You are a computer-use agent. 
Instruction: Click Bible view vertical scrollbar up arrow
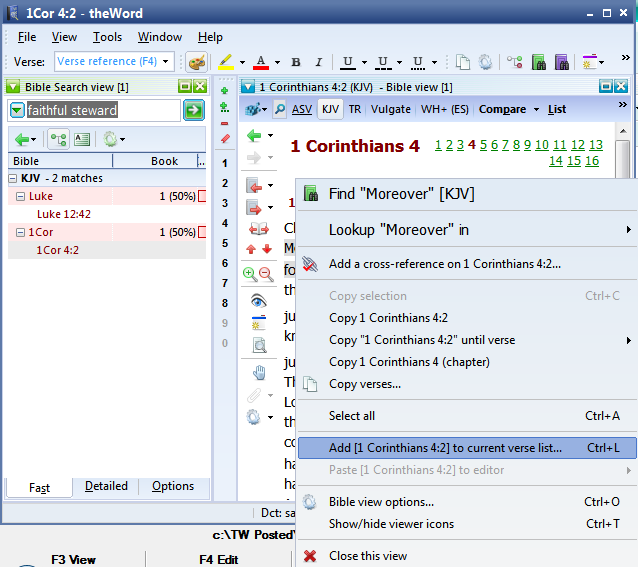click(623, 131)
